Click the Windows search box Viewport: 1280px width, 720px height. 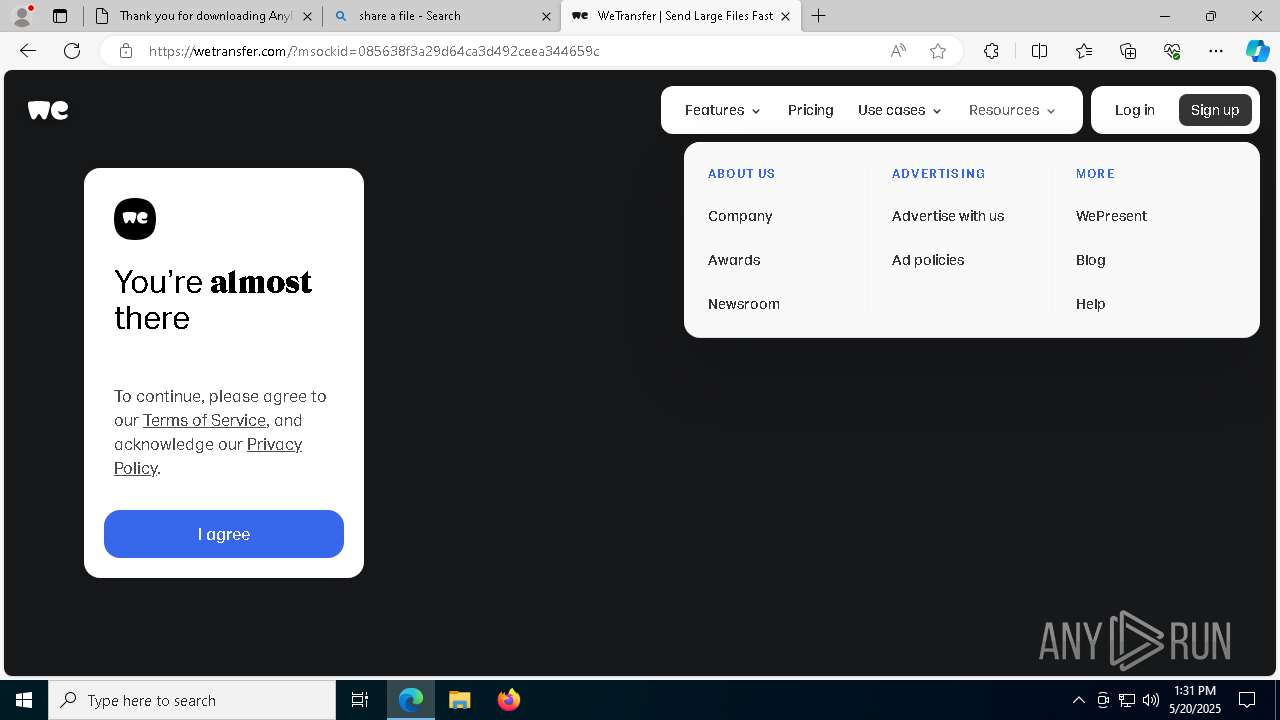[x=192, y=700]
